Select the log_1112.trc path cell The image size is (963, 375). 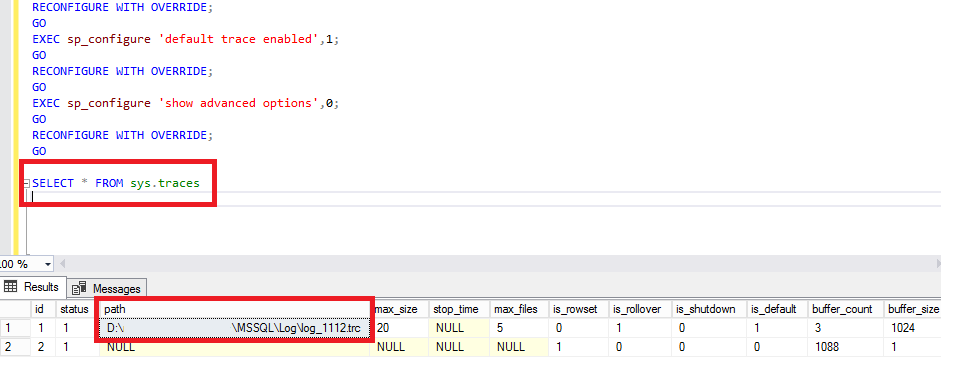click(235, 328)
